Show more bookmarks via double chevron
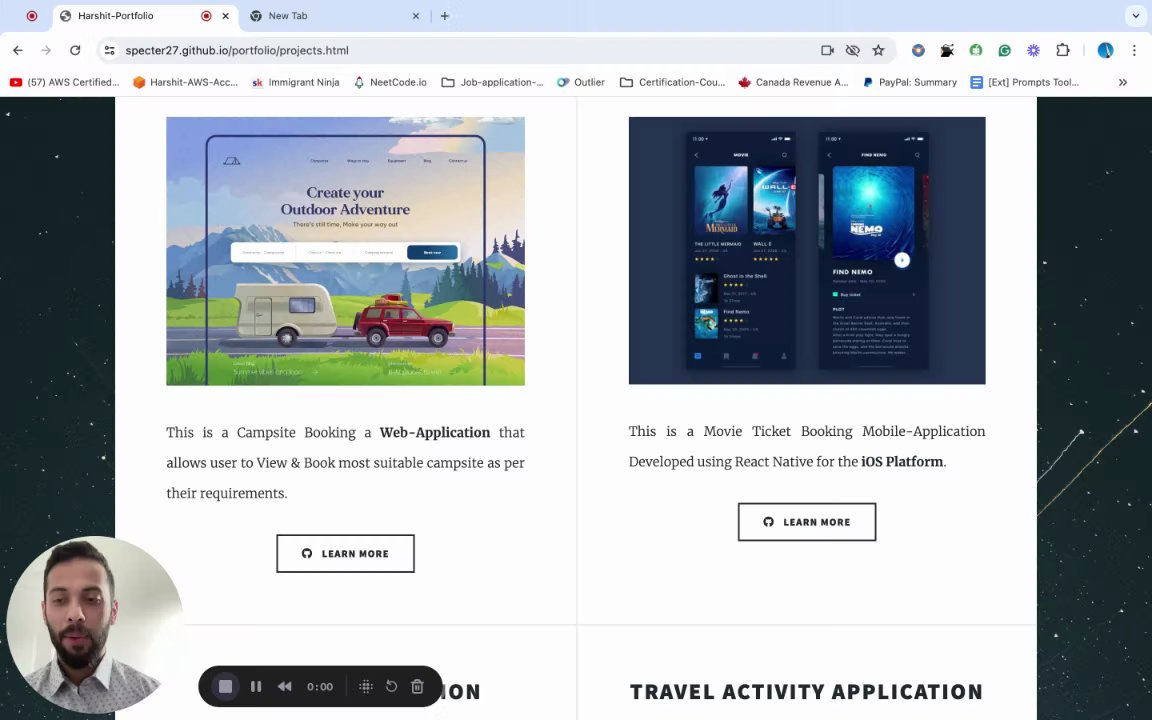Screen dimensions: 1152x720 coord(1123,82)
